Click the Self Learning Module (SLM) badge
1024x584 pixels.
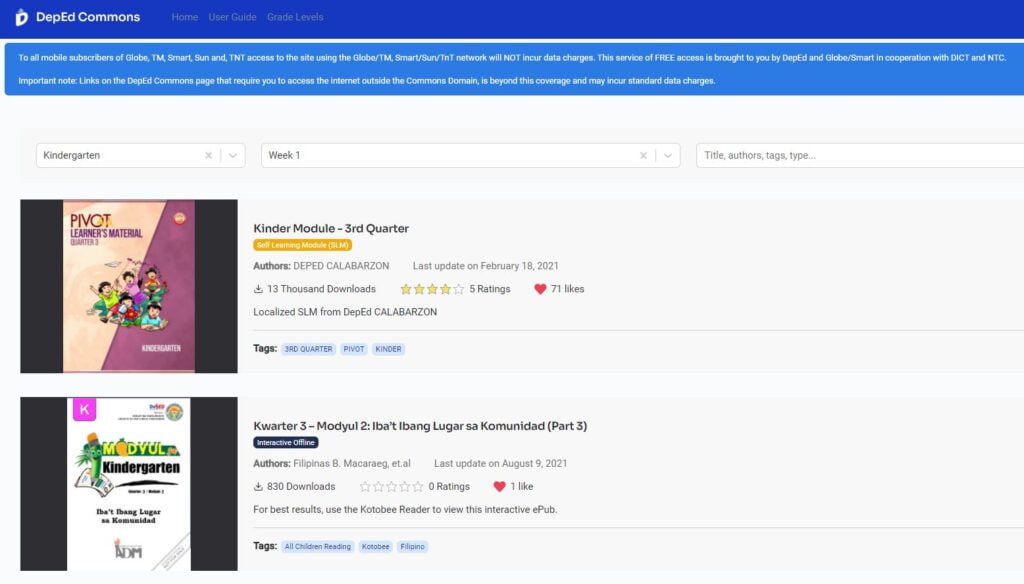(302, 245)
